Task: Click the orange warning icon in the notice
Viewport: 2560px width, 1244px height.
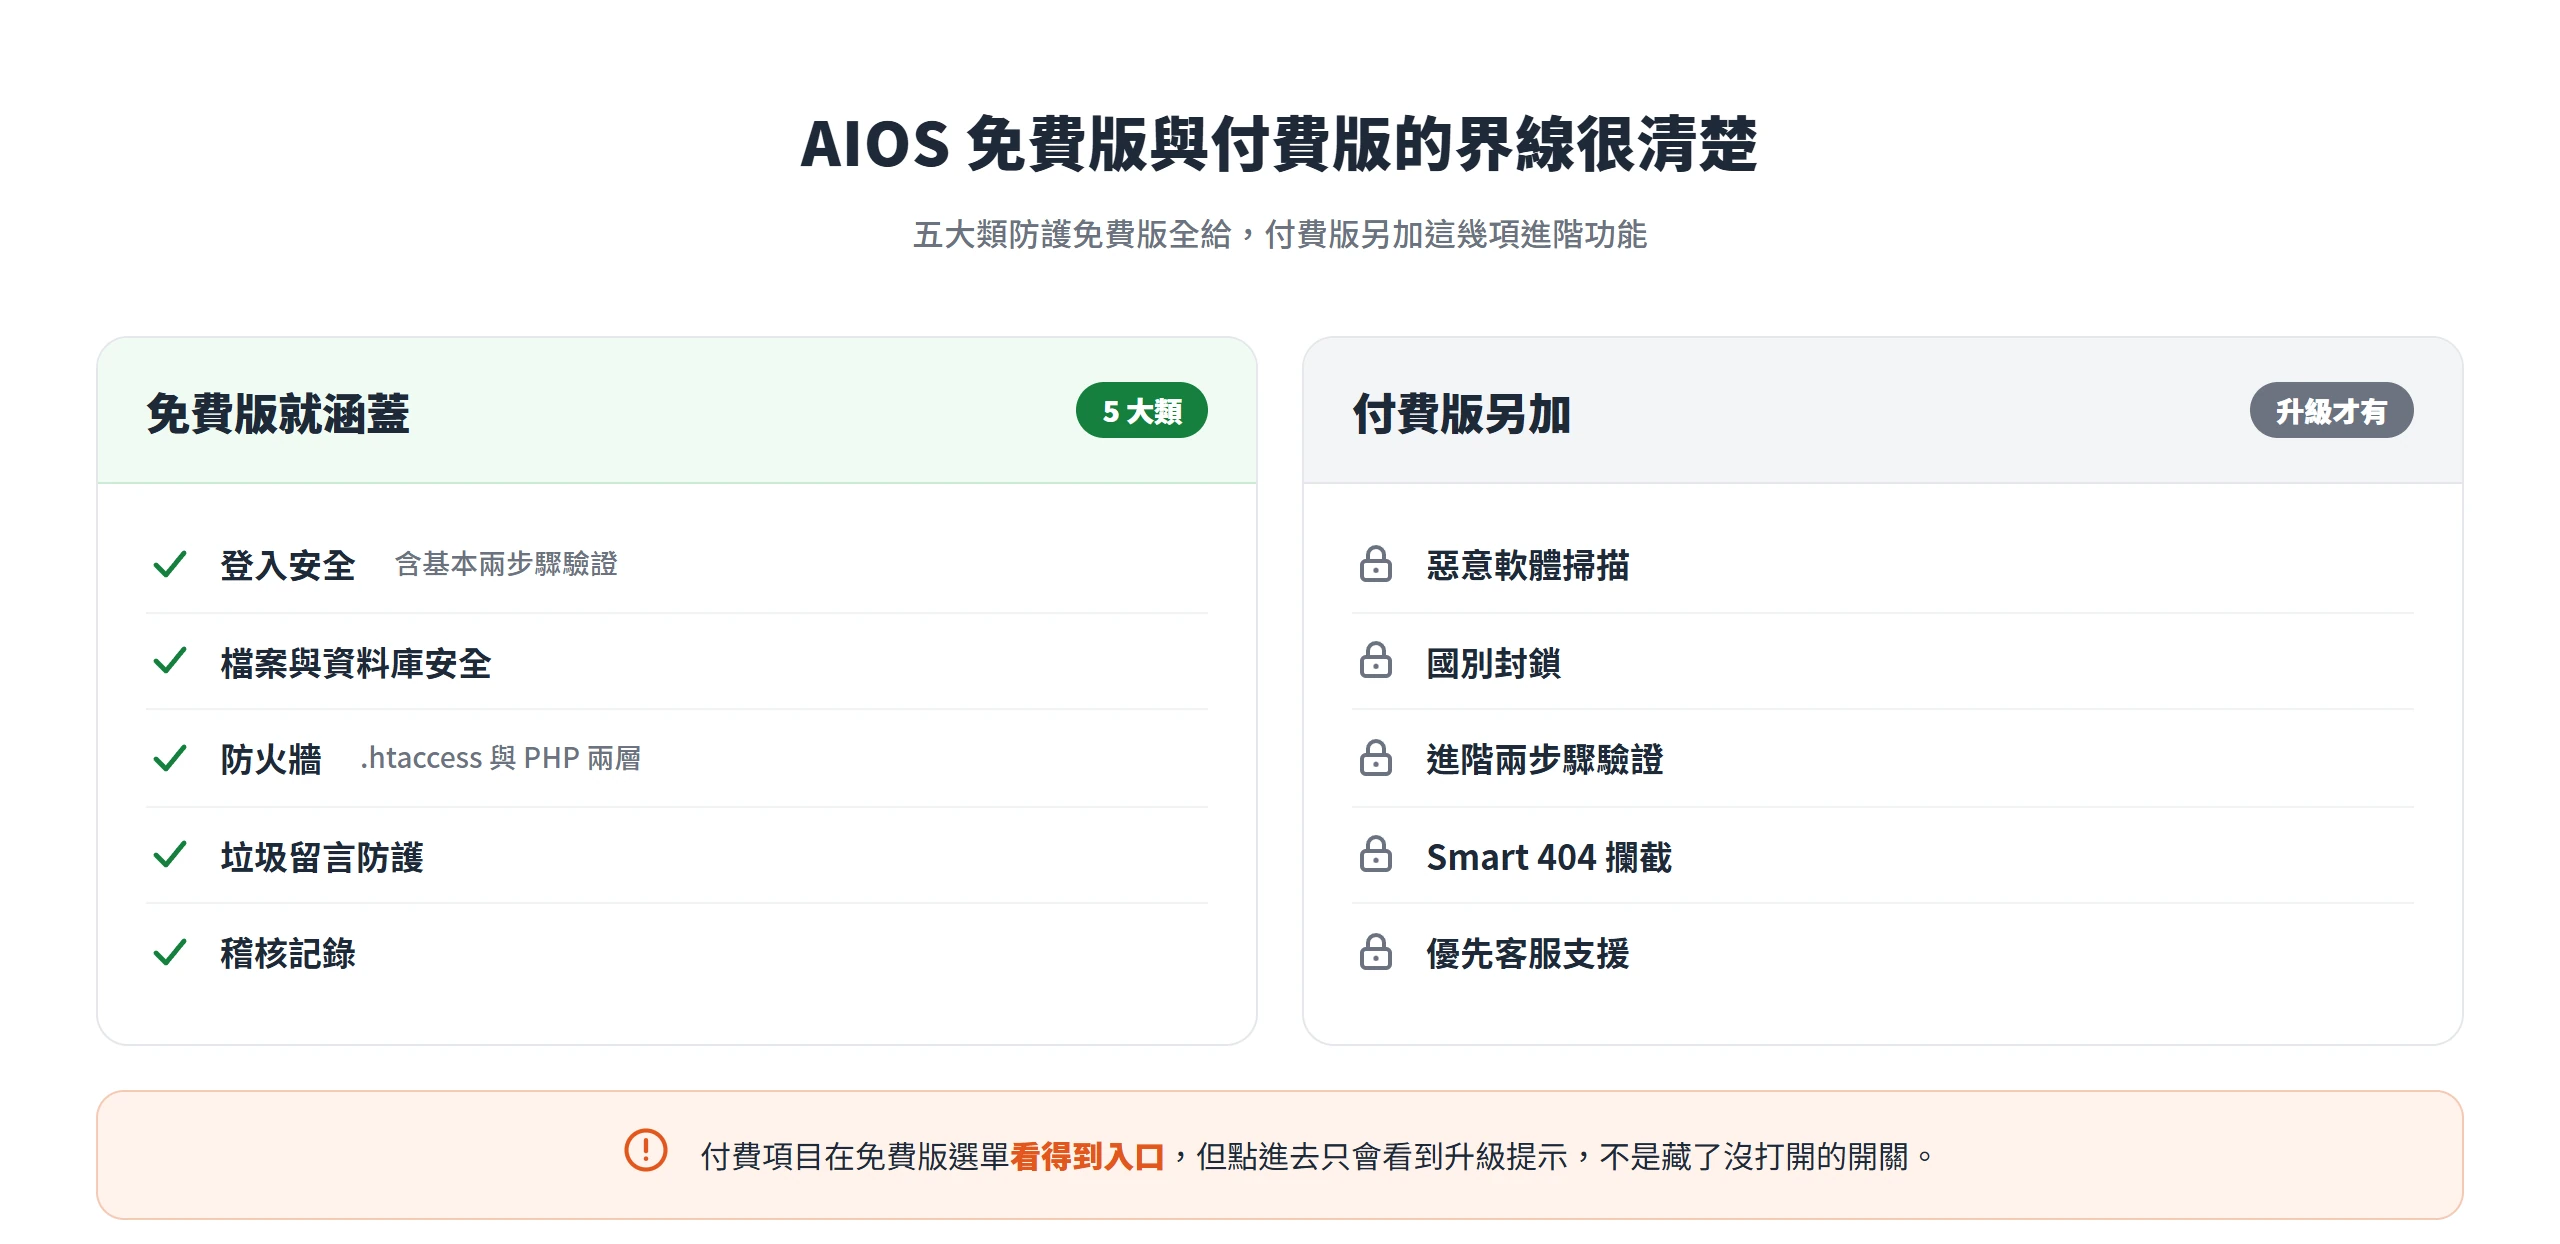Action: click(x=646, y=1150)
